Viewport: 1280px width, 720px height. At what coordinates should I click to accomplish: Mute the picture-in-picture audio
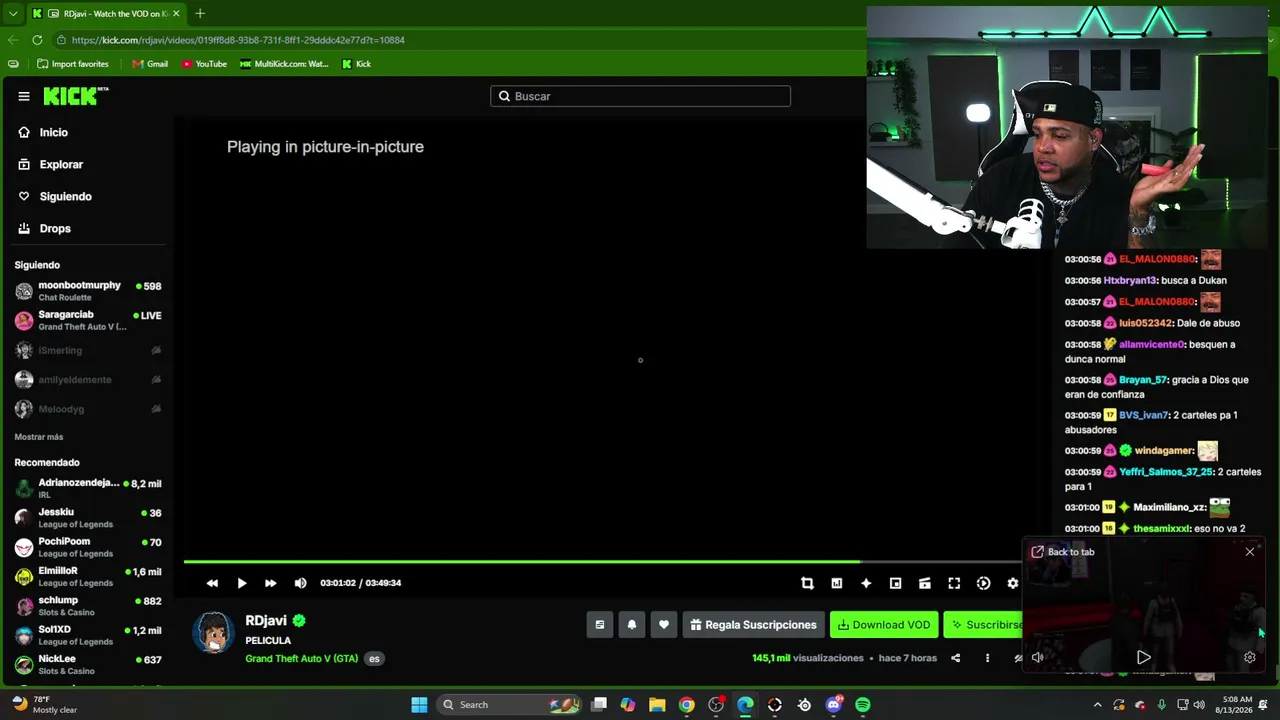(x=1038, y=658)
